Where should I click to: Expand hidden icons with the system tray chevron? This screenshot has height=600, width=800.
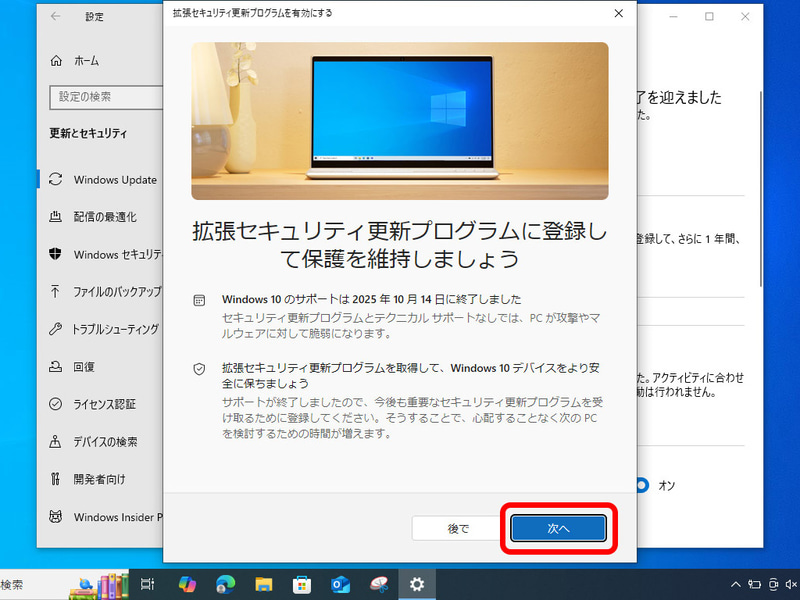[736, 584]
